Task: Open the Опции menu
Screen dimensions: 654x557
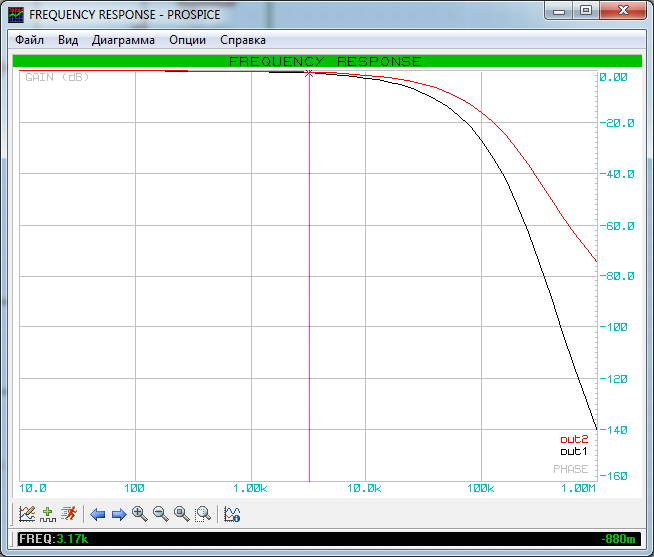Action: (187, 40)
